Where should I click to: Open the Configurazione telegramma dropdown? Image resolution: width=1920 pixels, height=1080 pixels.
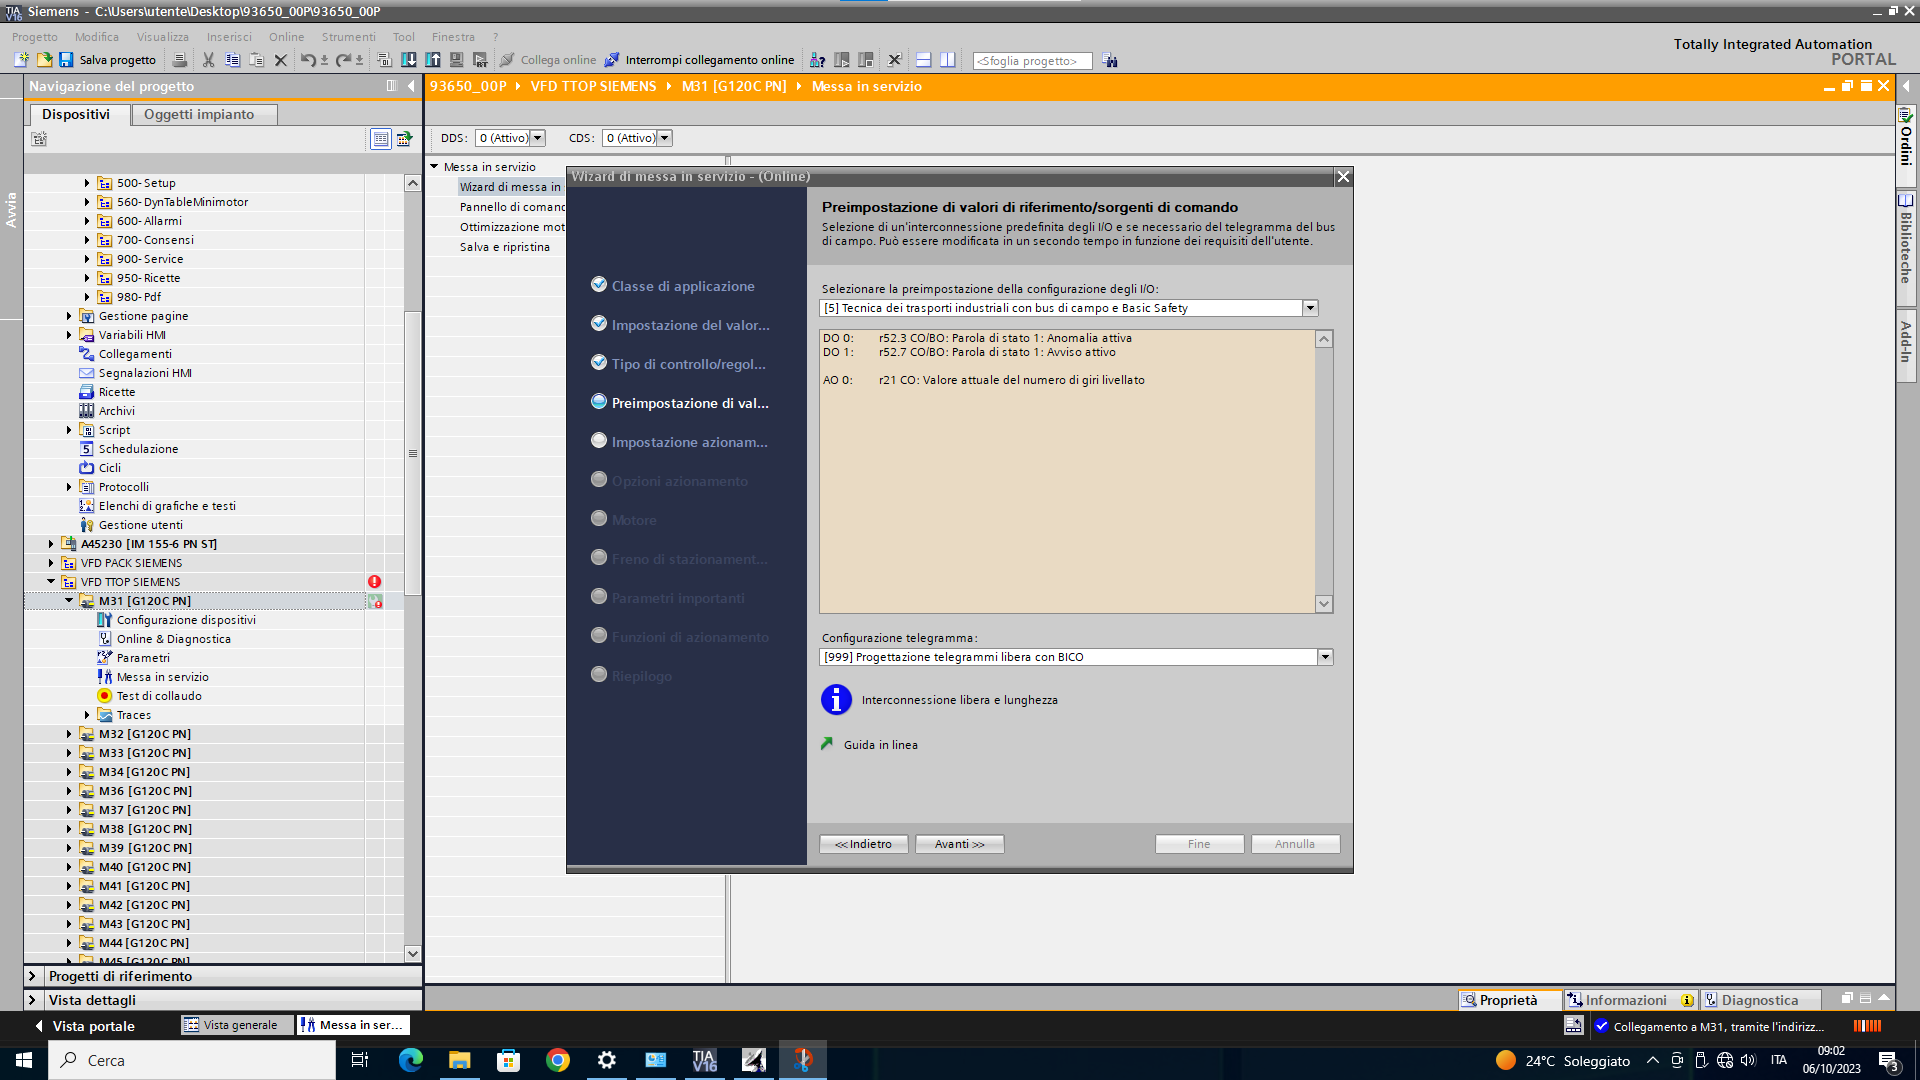click(x=1325, y=657)
